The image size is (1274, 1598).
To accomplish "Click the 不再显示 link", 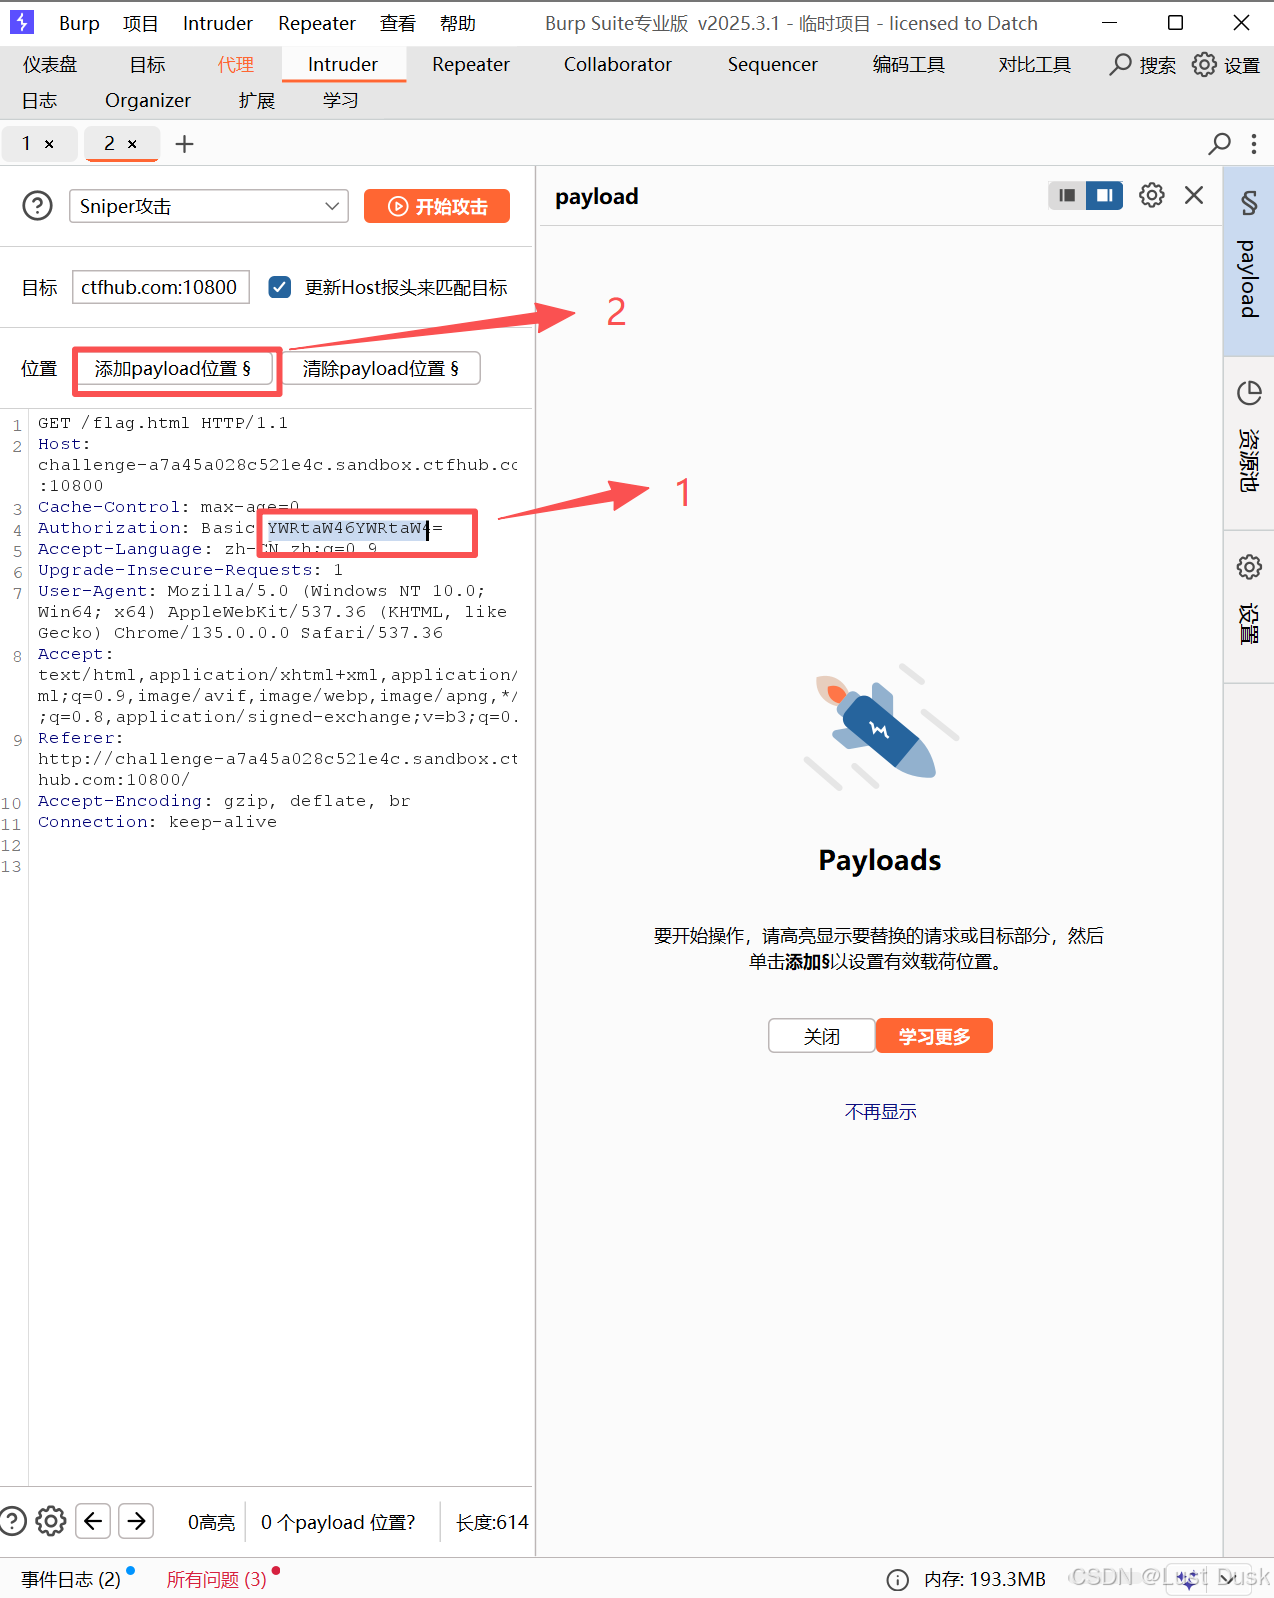I will (880, 1112).
